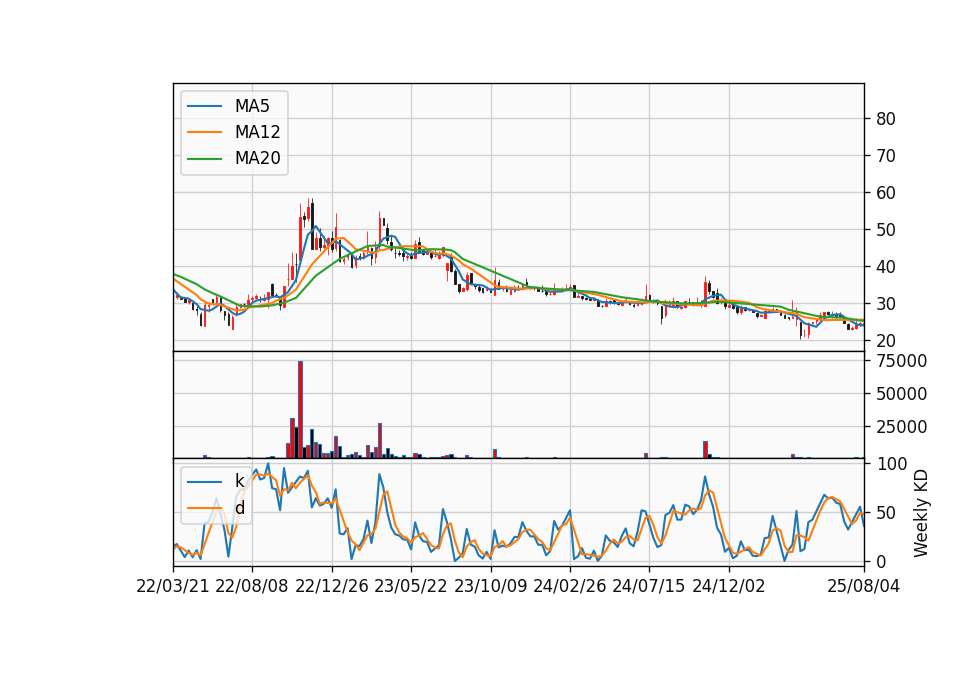This screenshot has width=960, height=690.
Task: Click the MA20 legend label
Action: (x=257, y=158)
